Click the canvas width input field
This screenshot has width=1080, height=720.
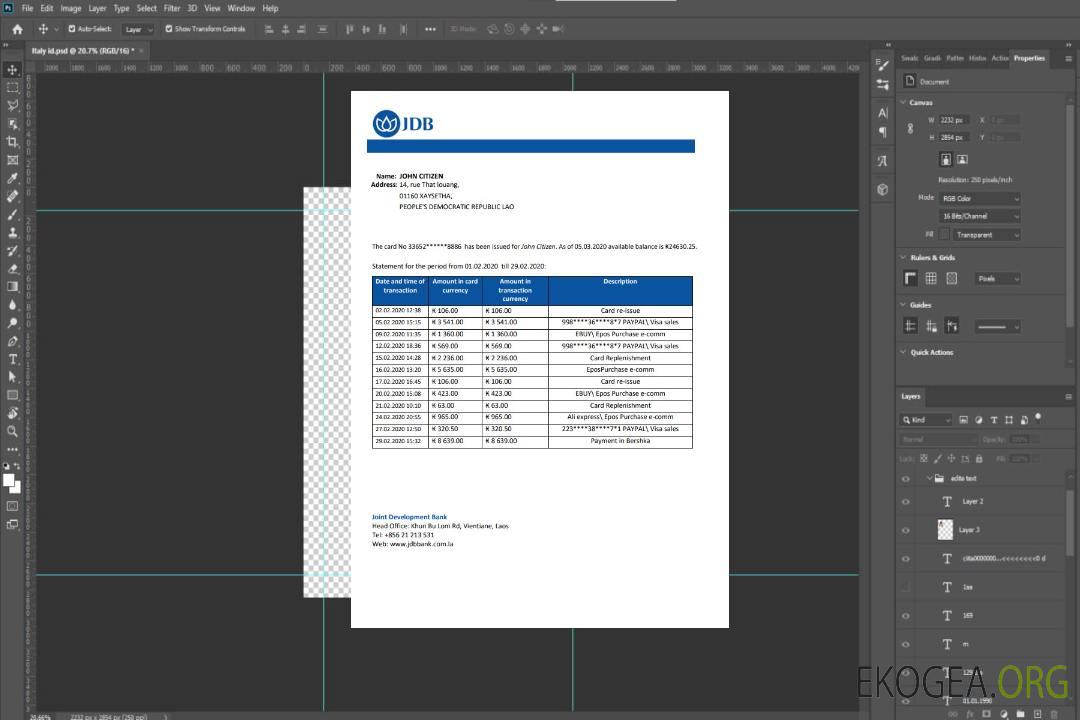pos(953,120)
